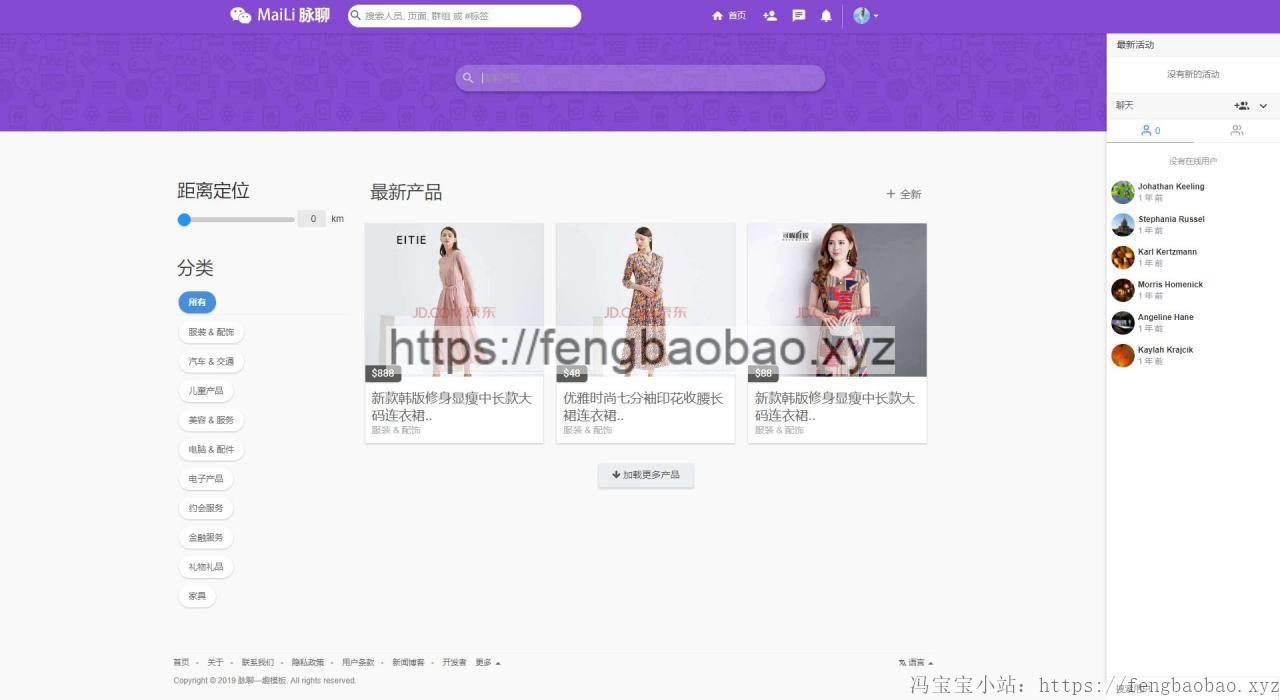
Task: Select the 金融服务 category
Action: pyautogui.click(x=206, y=537)
